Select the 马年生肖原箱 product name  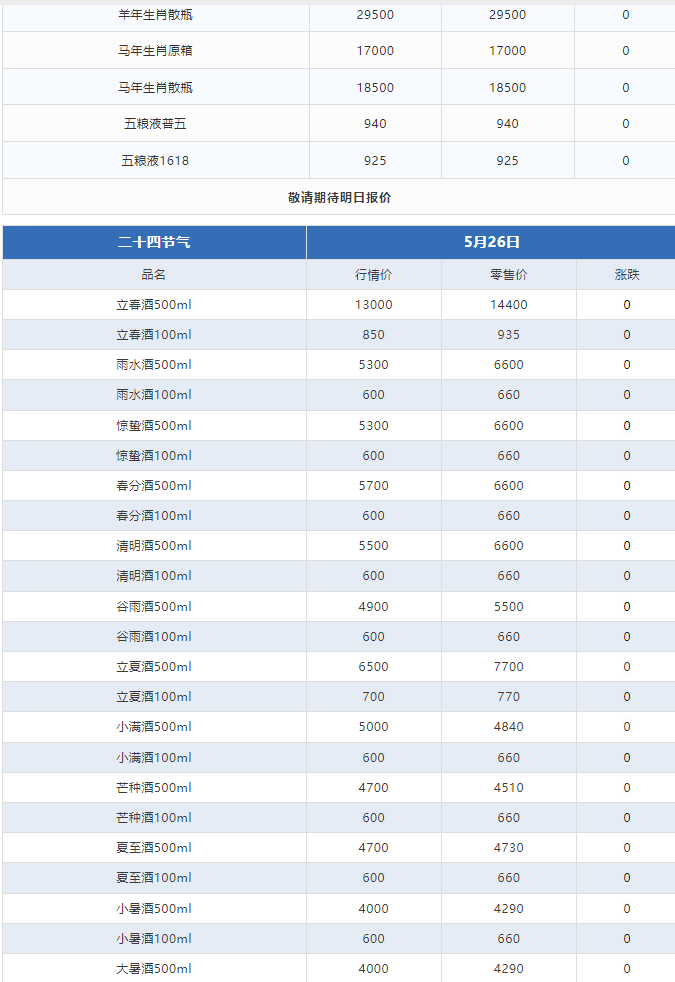tap(155, 51)
